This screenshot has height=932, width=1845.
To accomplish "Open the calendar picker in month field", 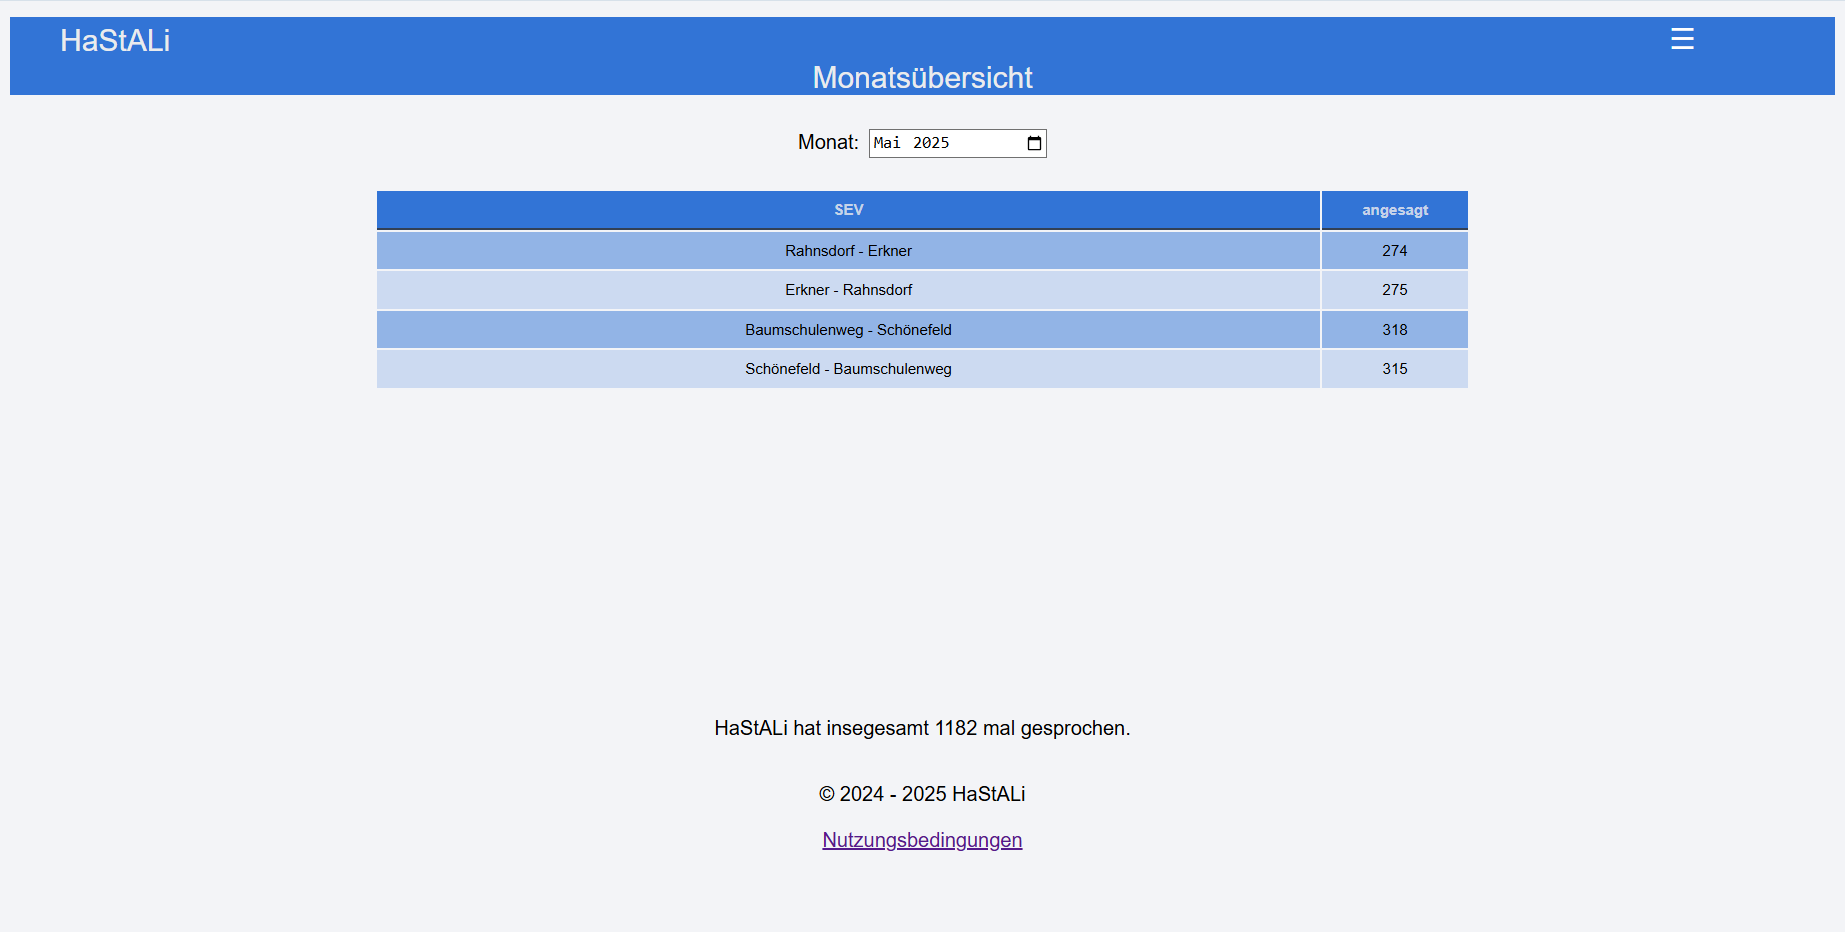I will point(1034,143).
